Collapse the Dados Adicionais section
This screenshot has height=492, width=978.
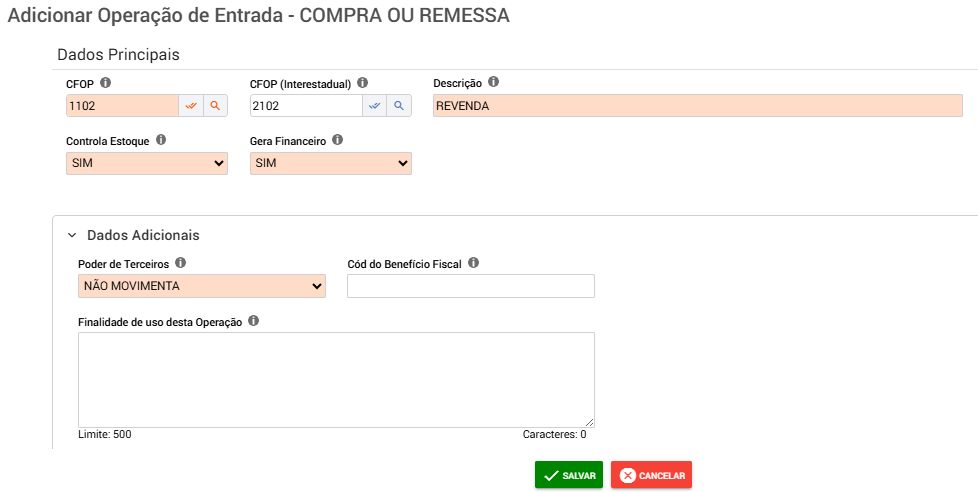(x=71, y=236)
